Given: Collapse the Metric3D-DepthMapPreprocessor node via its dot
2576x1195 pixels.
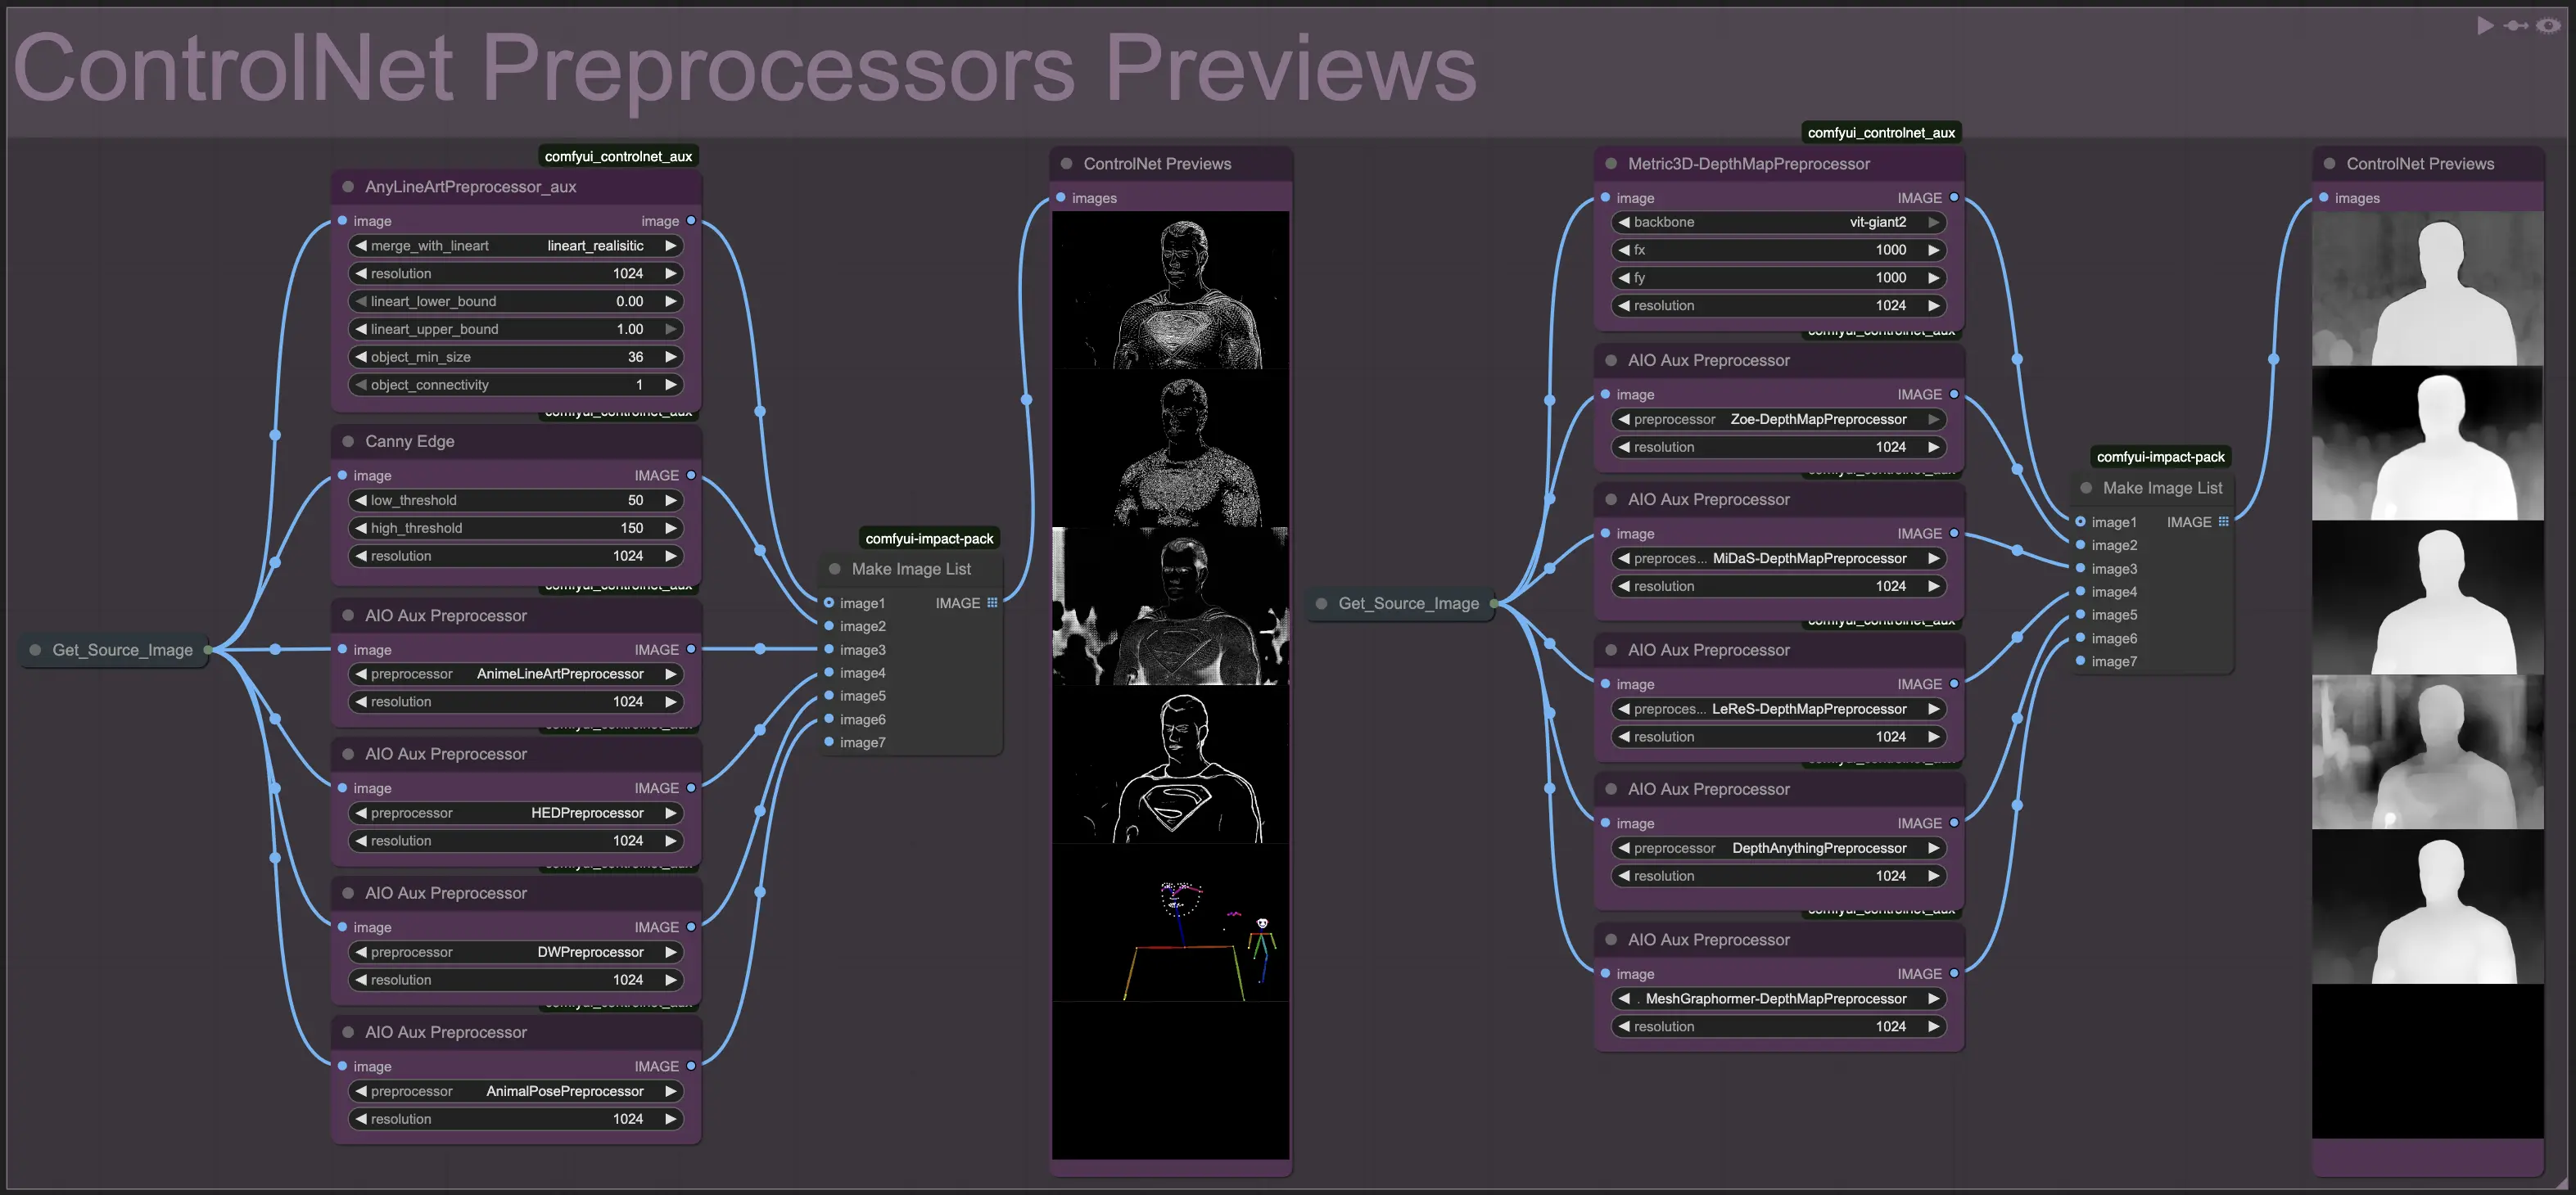Looking at the screenshot, I should coord(1611,164).
